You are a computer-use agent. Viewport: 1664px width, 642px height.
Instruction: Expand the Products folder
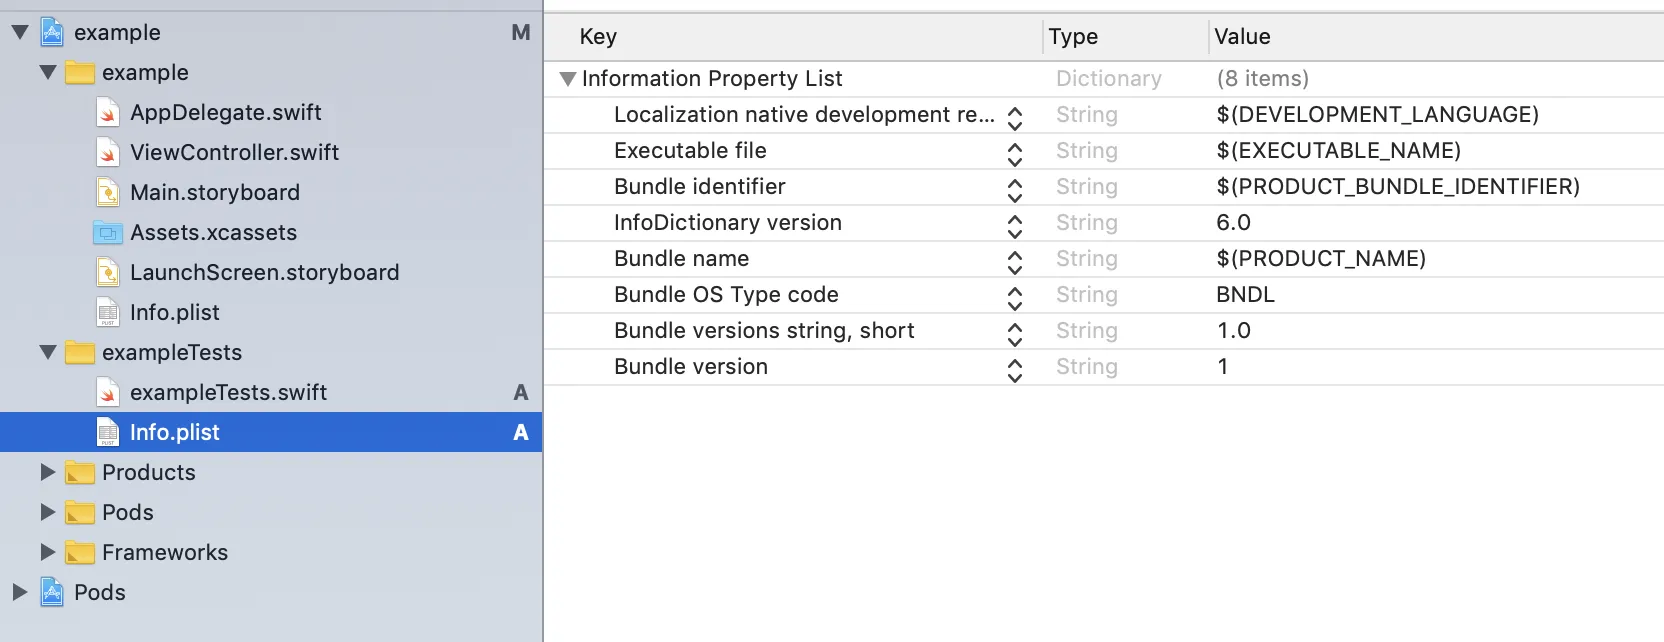47,472
